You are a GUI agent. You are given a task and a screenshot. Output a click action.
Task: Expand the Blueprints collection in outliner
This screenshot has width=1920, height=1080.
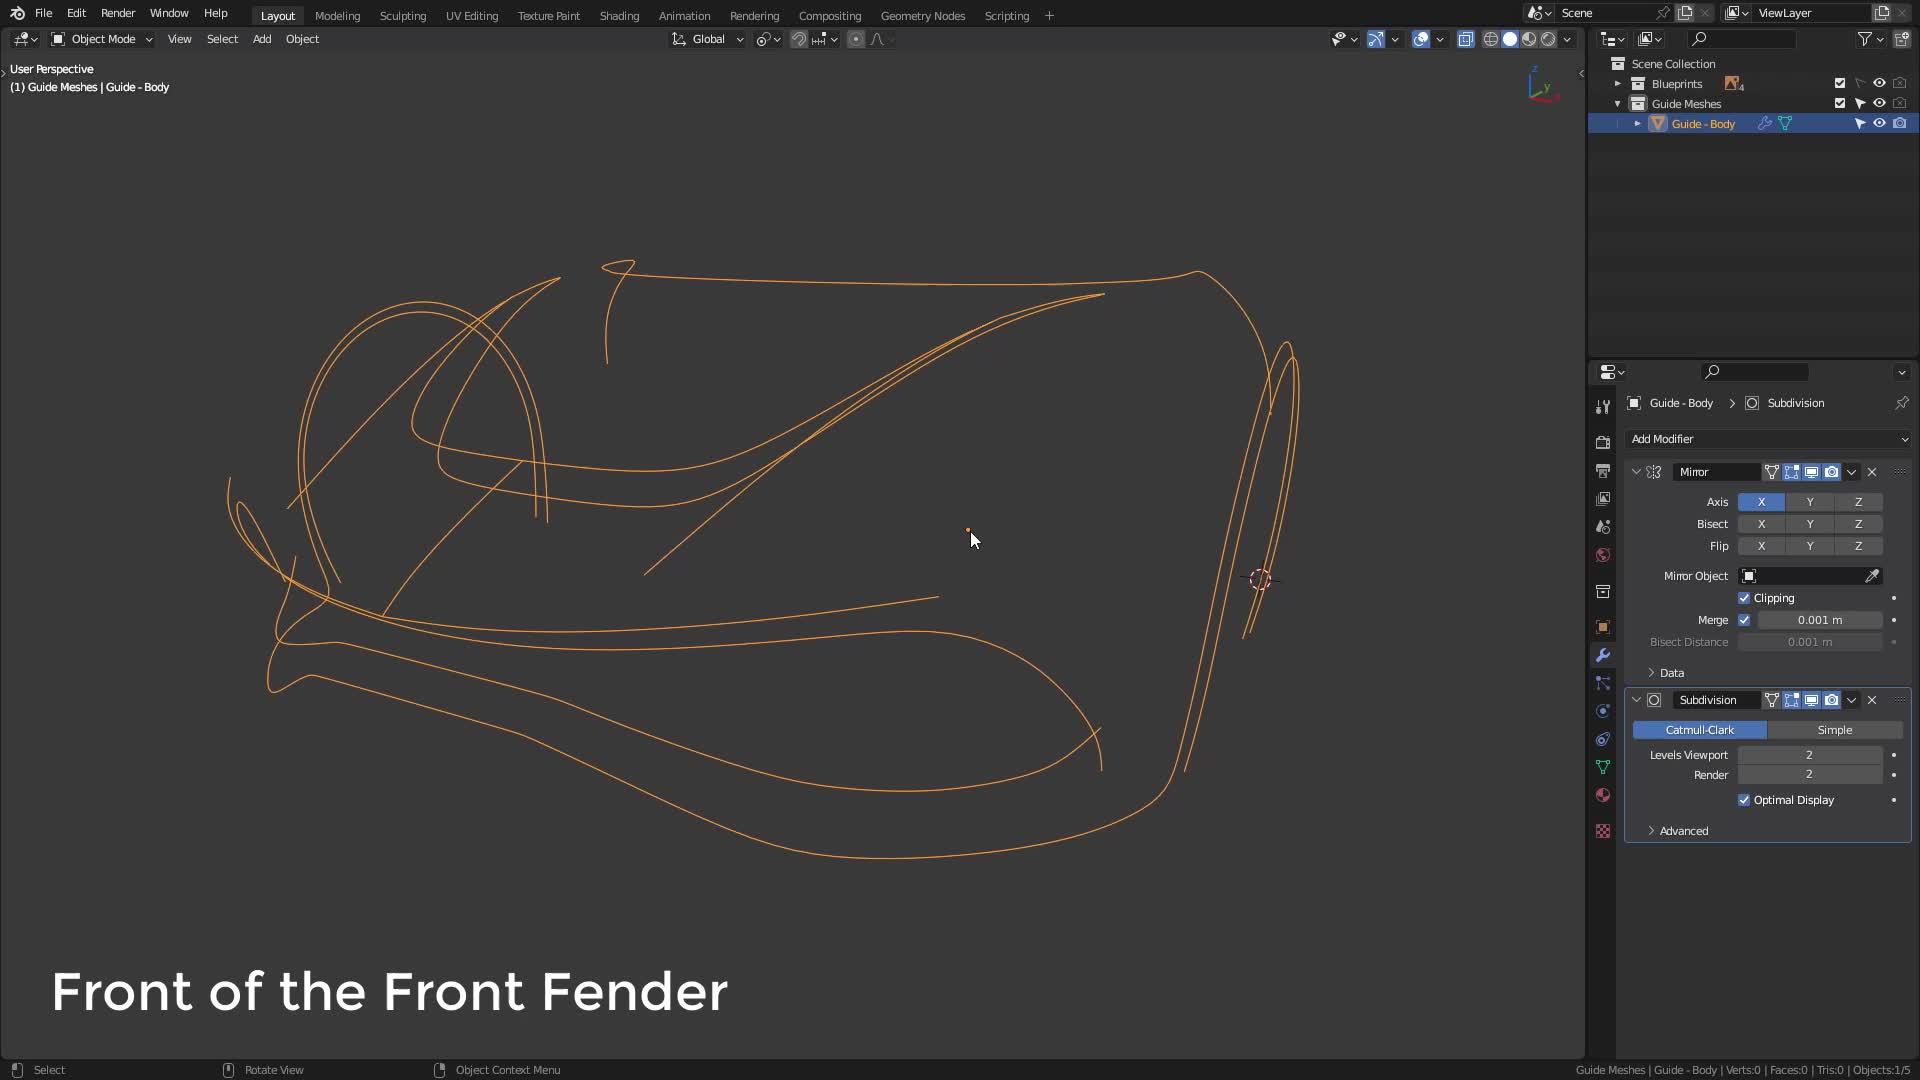pyautogui.click(x=1618, y=84)
